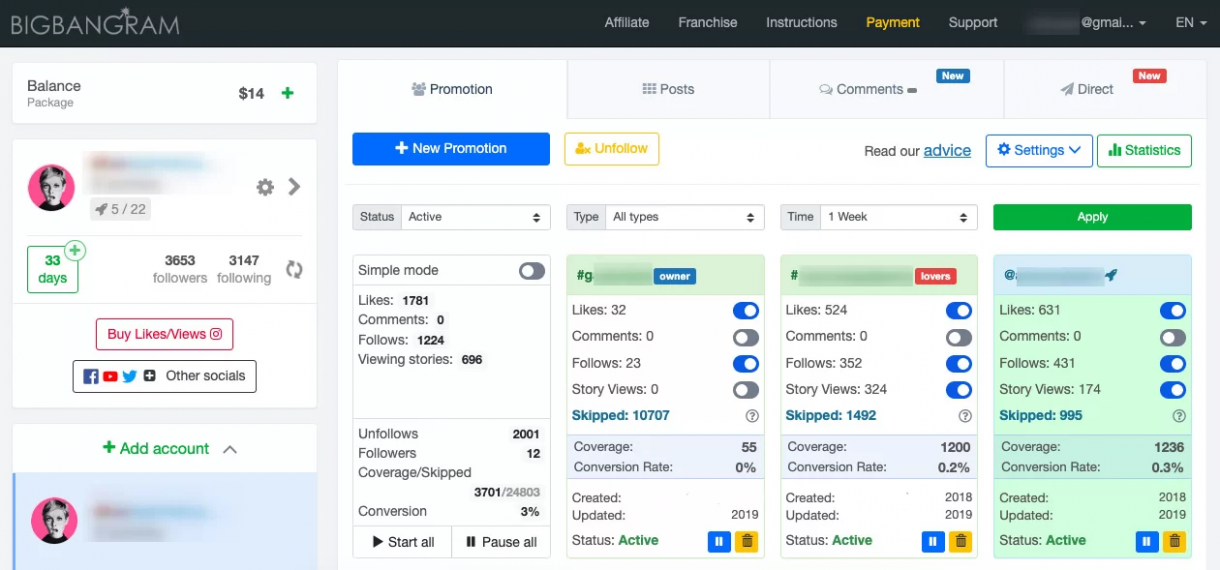
Task: Click the Twitter icon in Other socials
Action: click(129, 376)
